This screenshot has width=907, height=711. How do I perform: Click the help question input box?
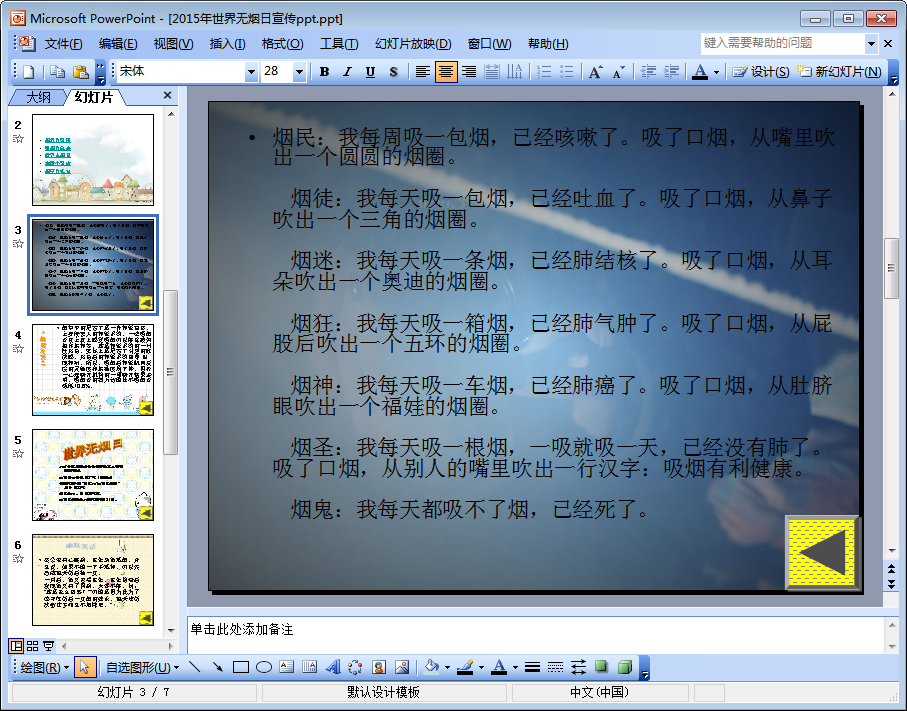pos(783,43)
